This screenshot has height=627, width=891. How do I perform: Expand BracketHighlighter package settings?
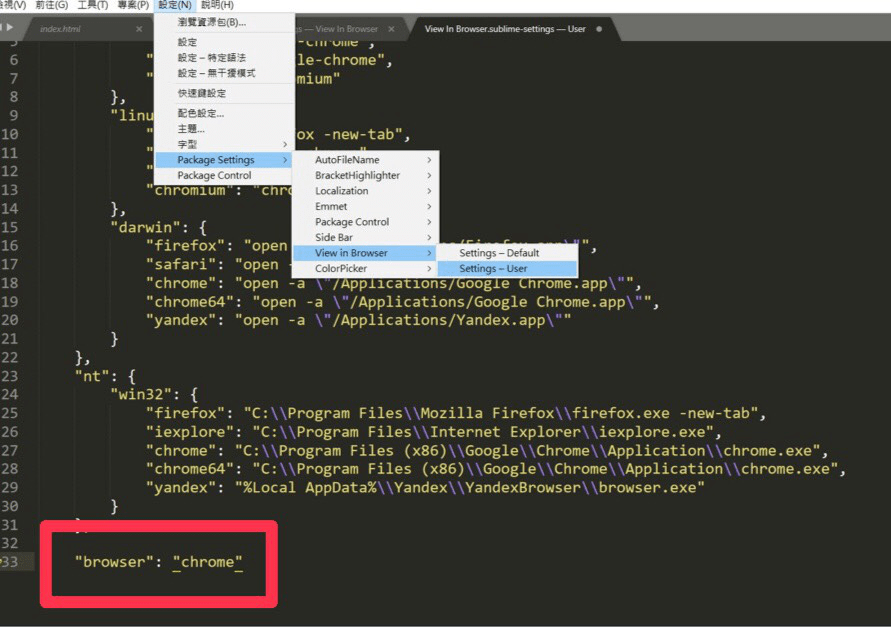tap(365, 175)
